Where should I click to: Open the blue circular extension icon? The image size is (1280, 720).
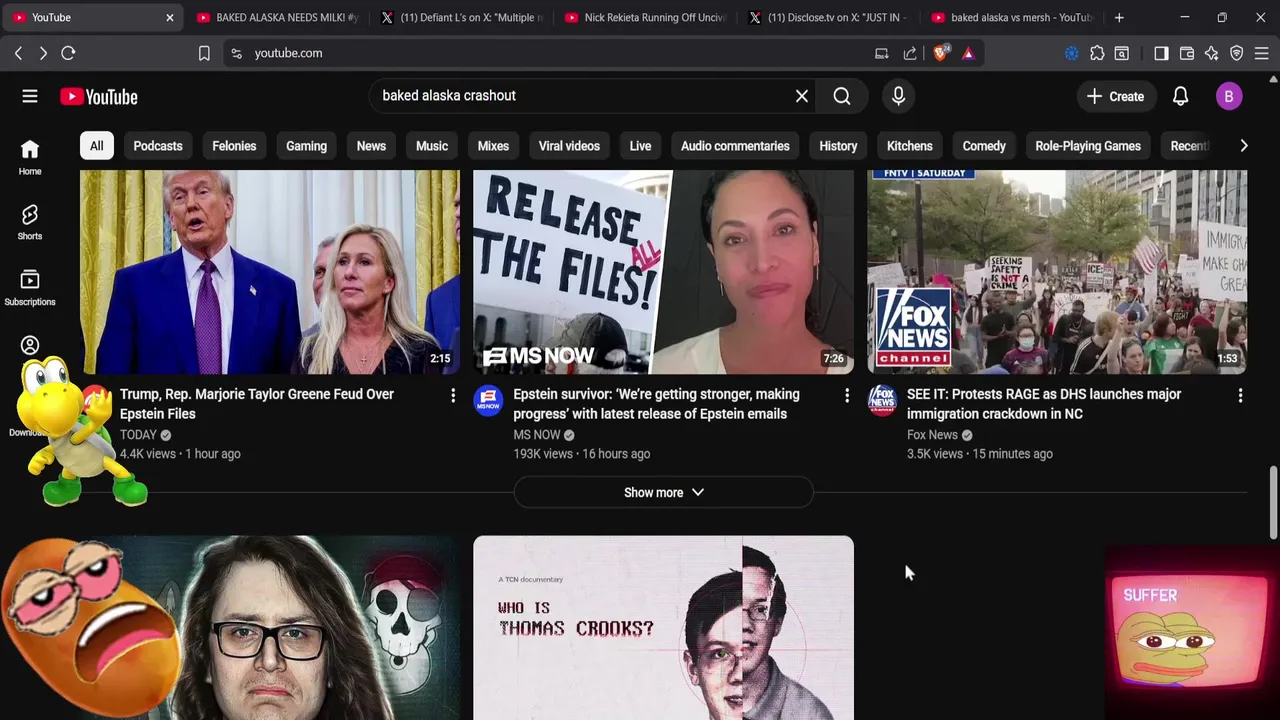1072,53
